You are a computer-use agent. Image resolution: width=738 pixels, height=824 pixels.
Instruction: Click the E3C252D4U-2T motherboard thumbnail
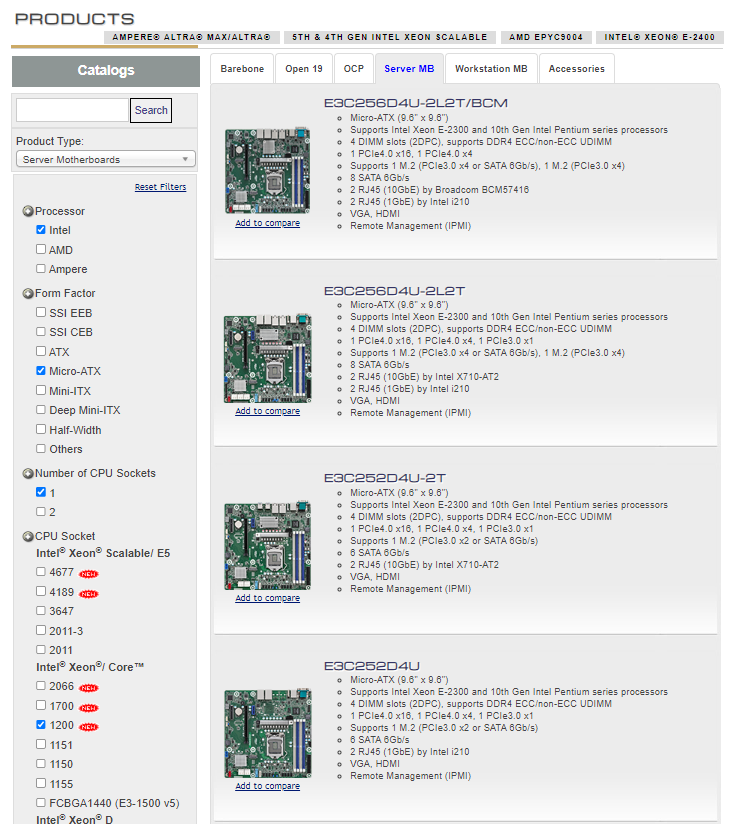pos(268,545)
